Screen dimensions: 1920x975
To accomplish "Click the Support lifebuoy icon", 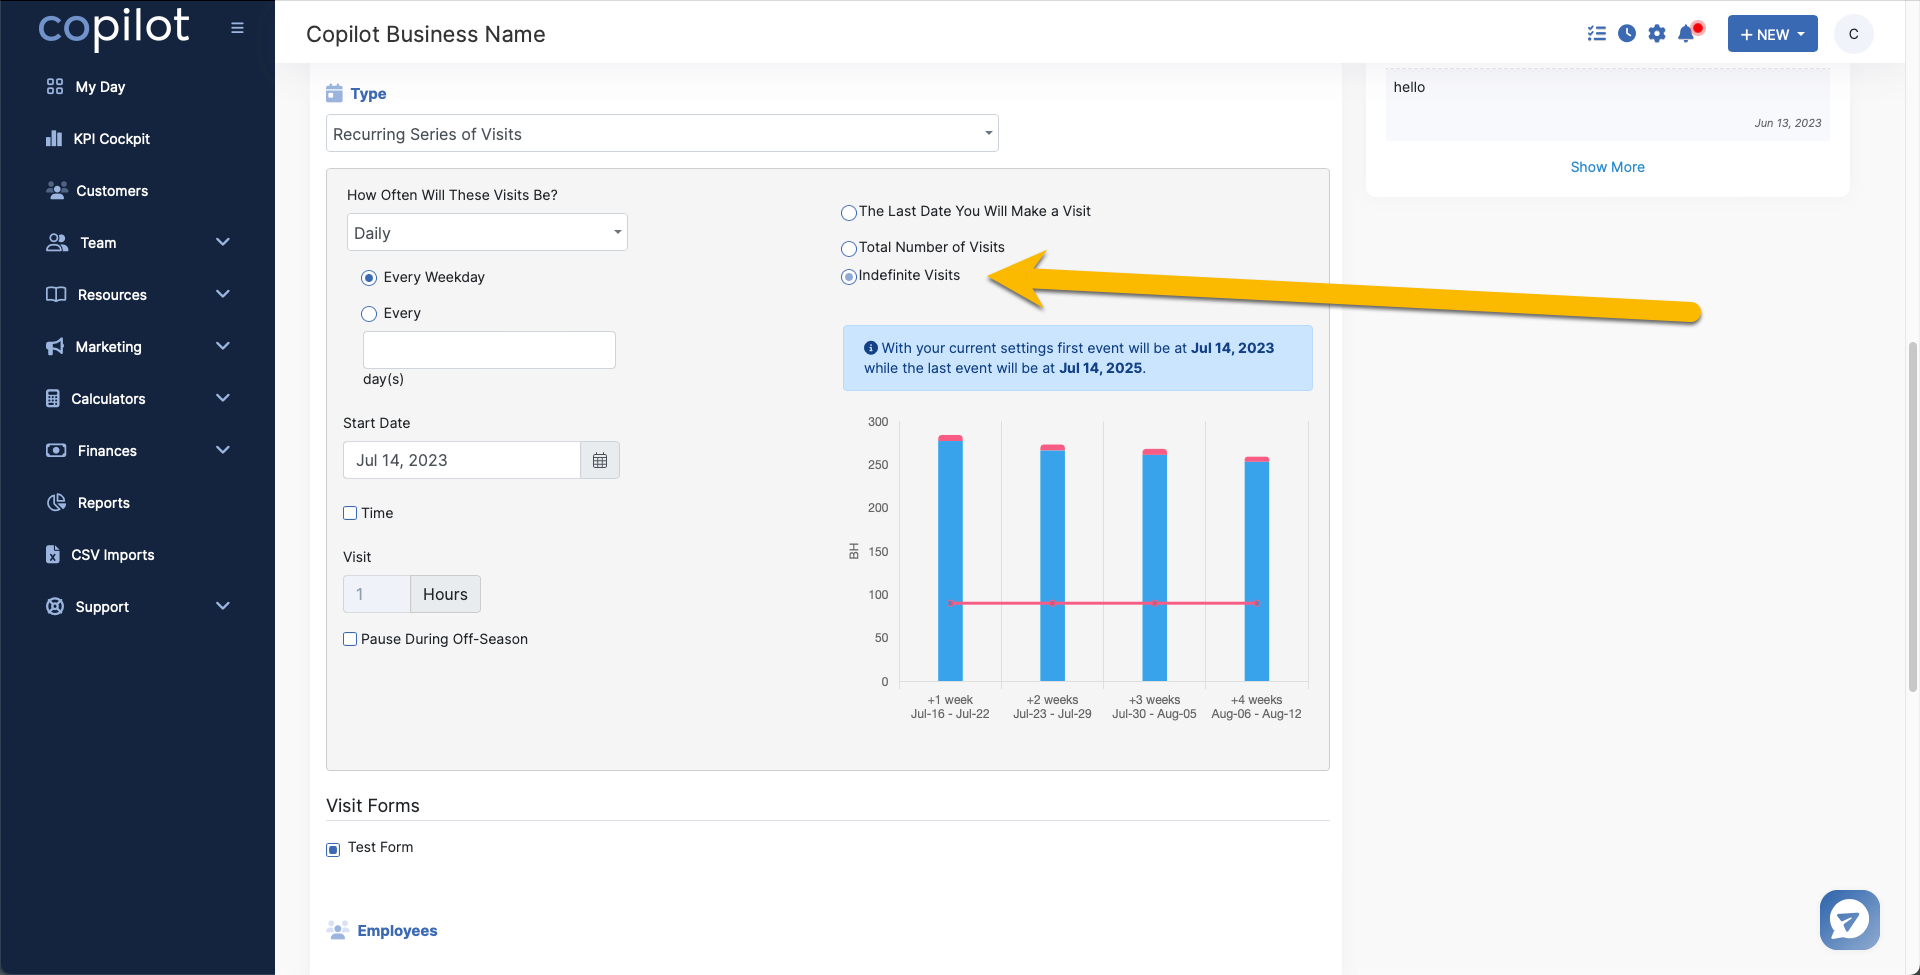I will pyautogui.click(x=55, y=607).
